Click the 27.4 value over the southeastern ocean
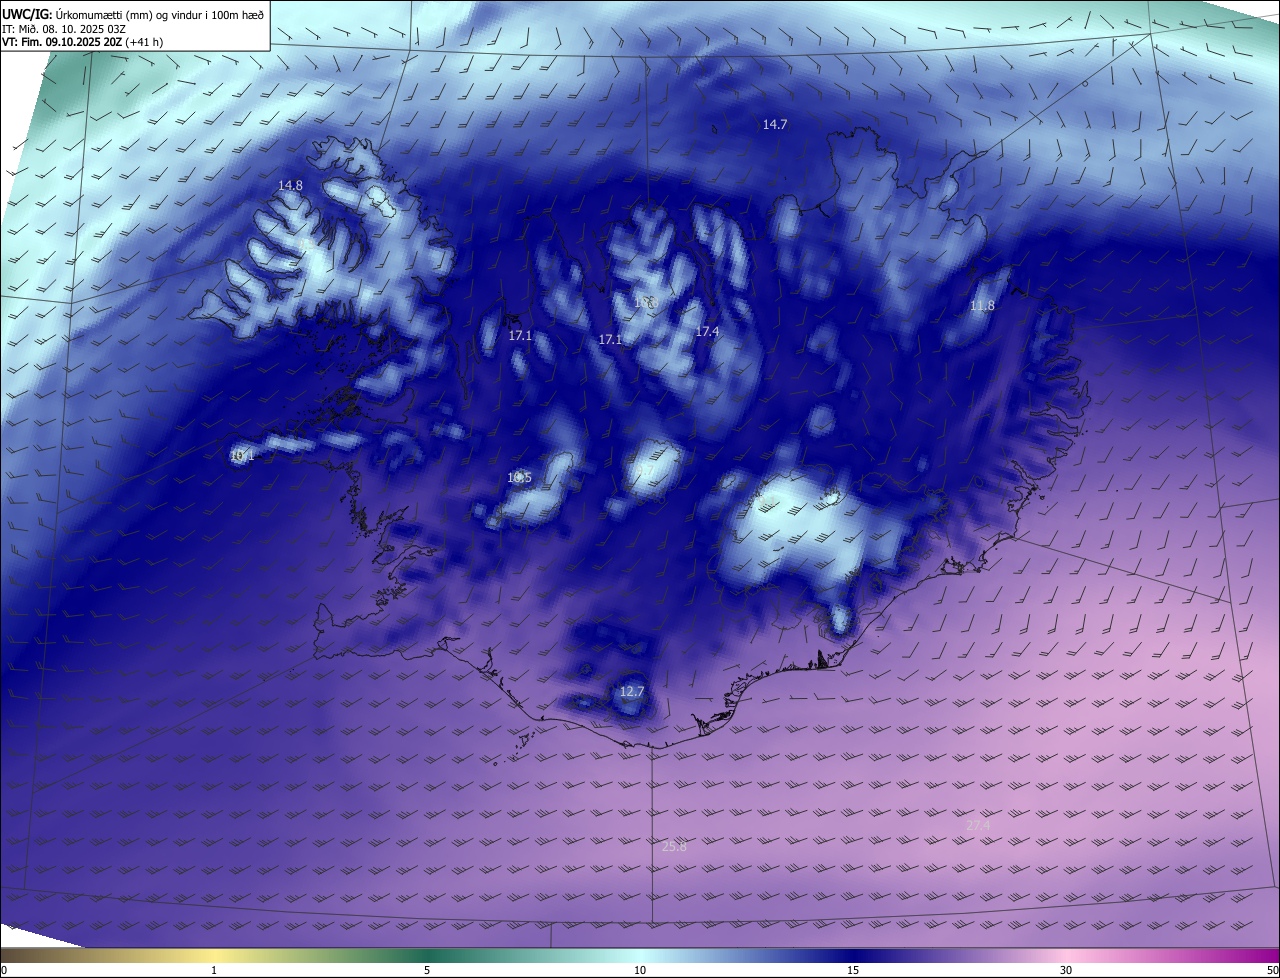Screen dimensions: 1280x978 pyautogui.click(x=978, y=826)
